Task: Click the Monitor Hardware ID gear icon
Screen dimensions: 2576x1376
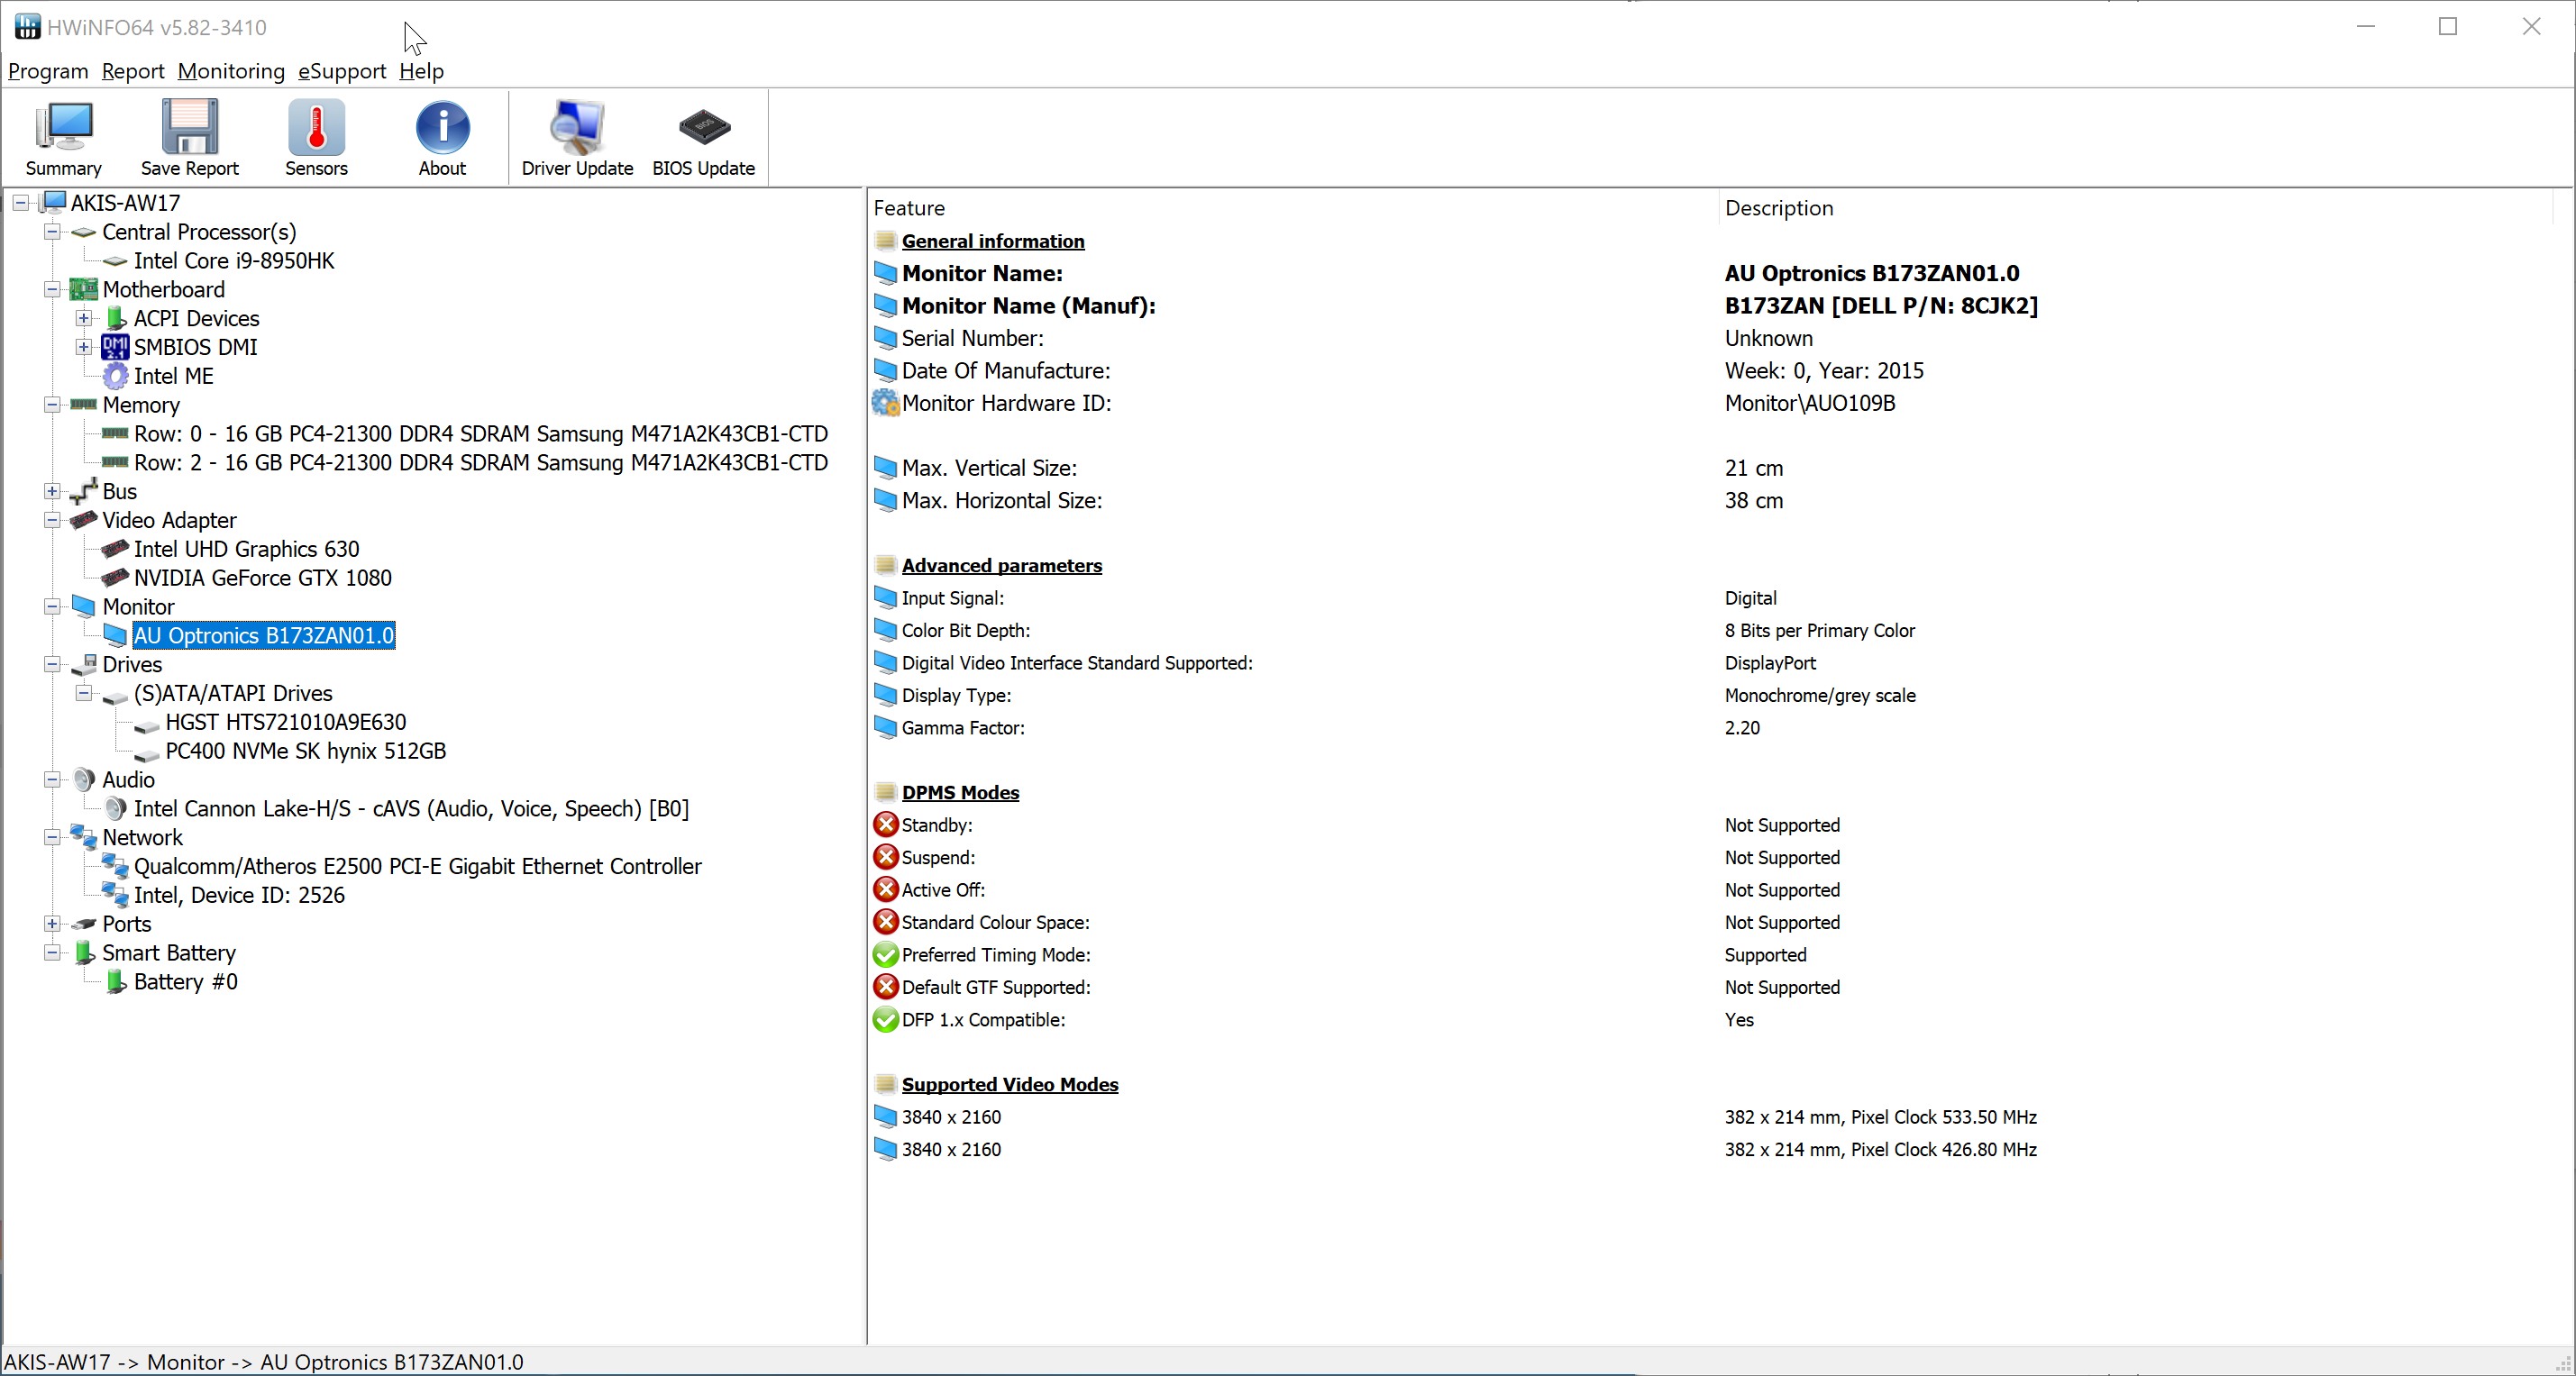Action: [x=885, y=403]
